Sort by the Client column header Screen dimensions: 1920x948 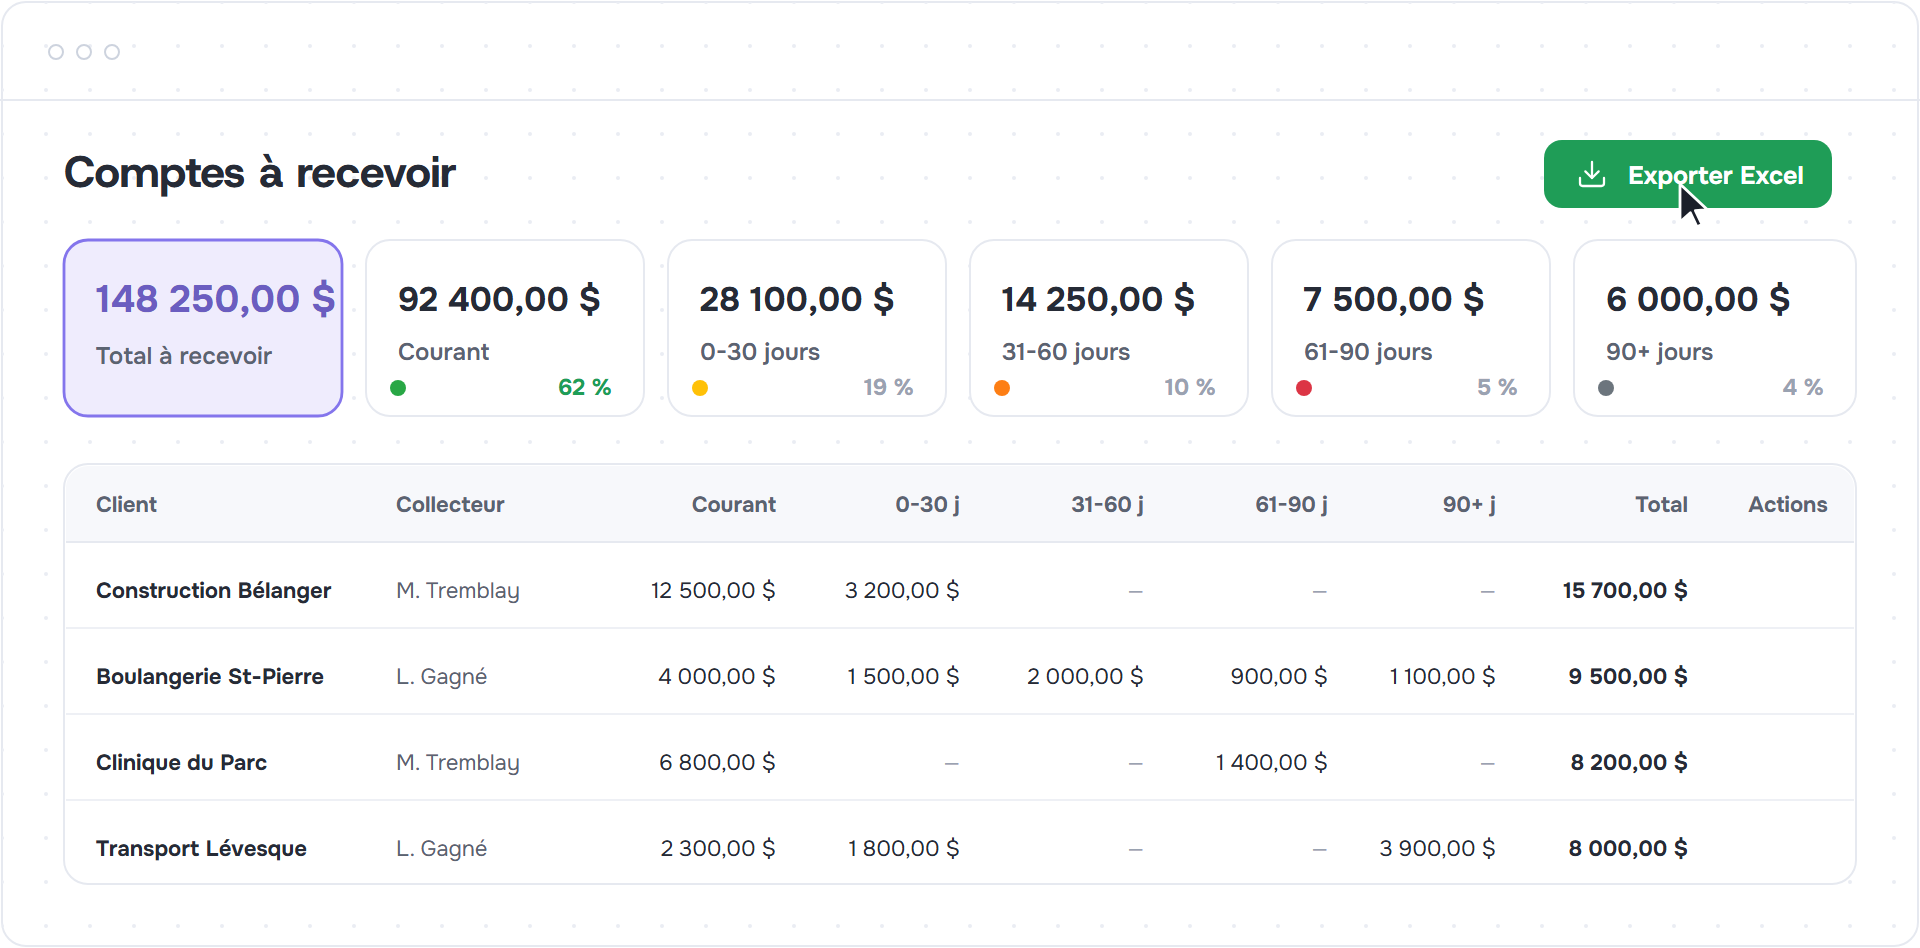click(x=126, y=505)
